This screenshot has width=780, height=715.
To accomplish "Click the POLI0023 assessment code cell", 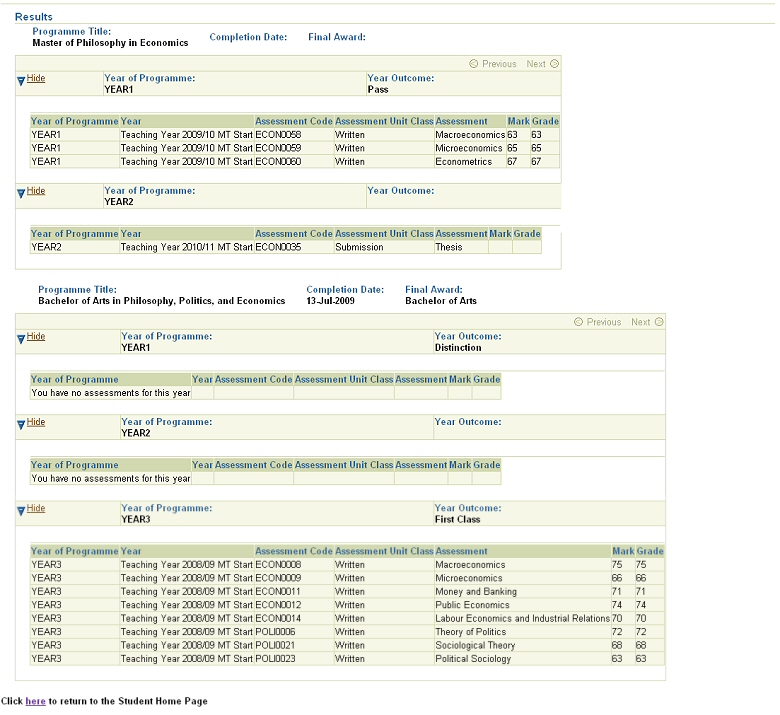I will [x=278, y=659].
